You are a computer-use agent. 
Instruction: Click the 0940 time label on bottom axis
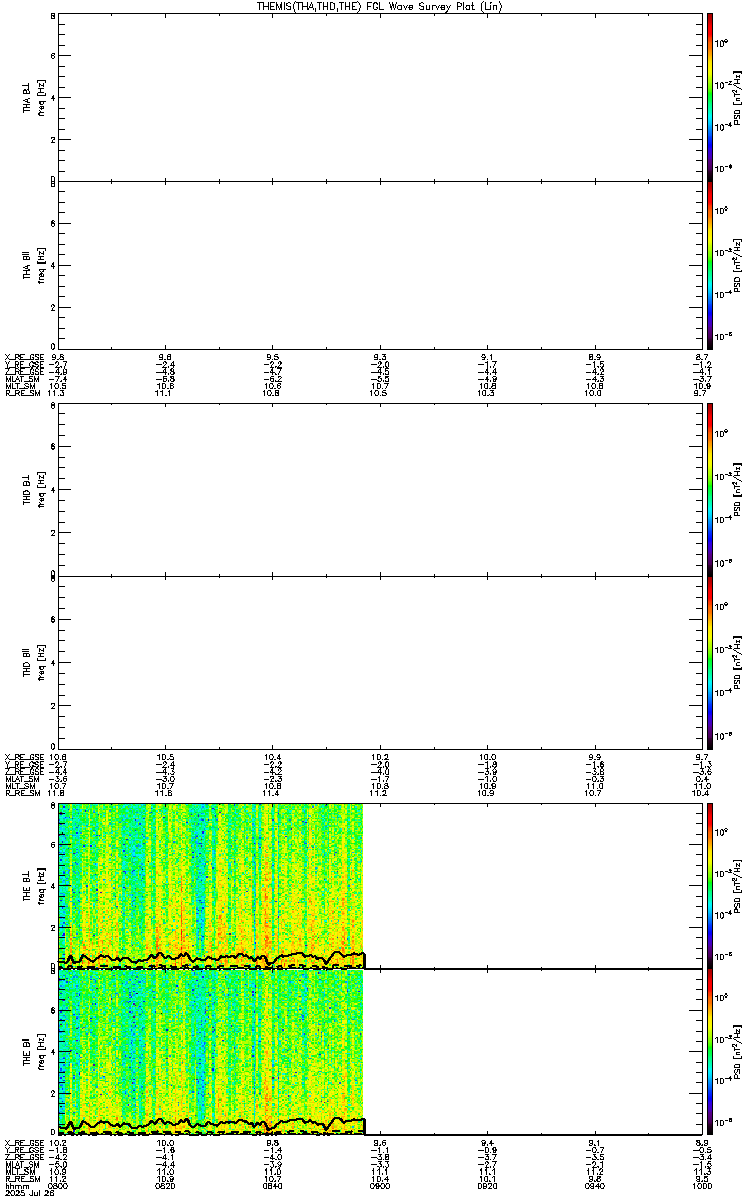594,1186
